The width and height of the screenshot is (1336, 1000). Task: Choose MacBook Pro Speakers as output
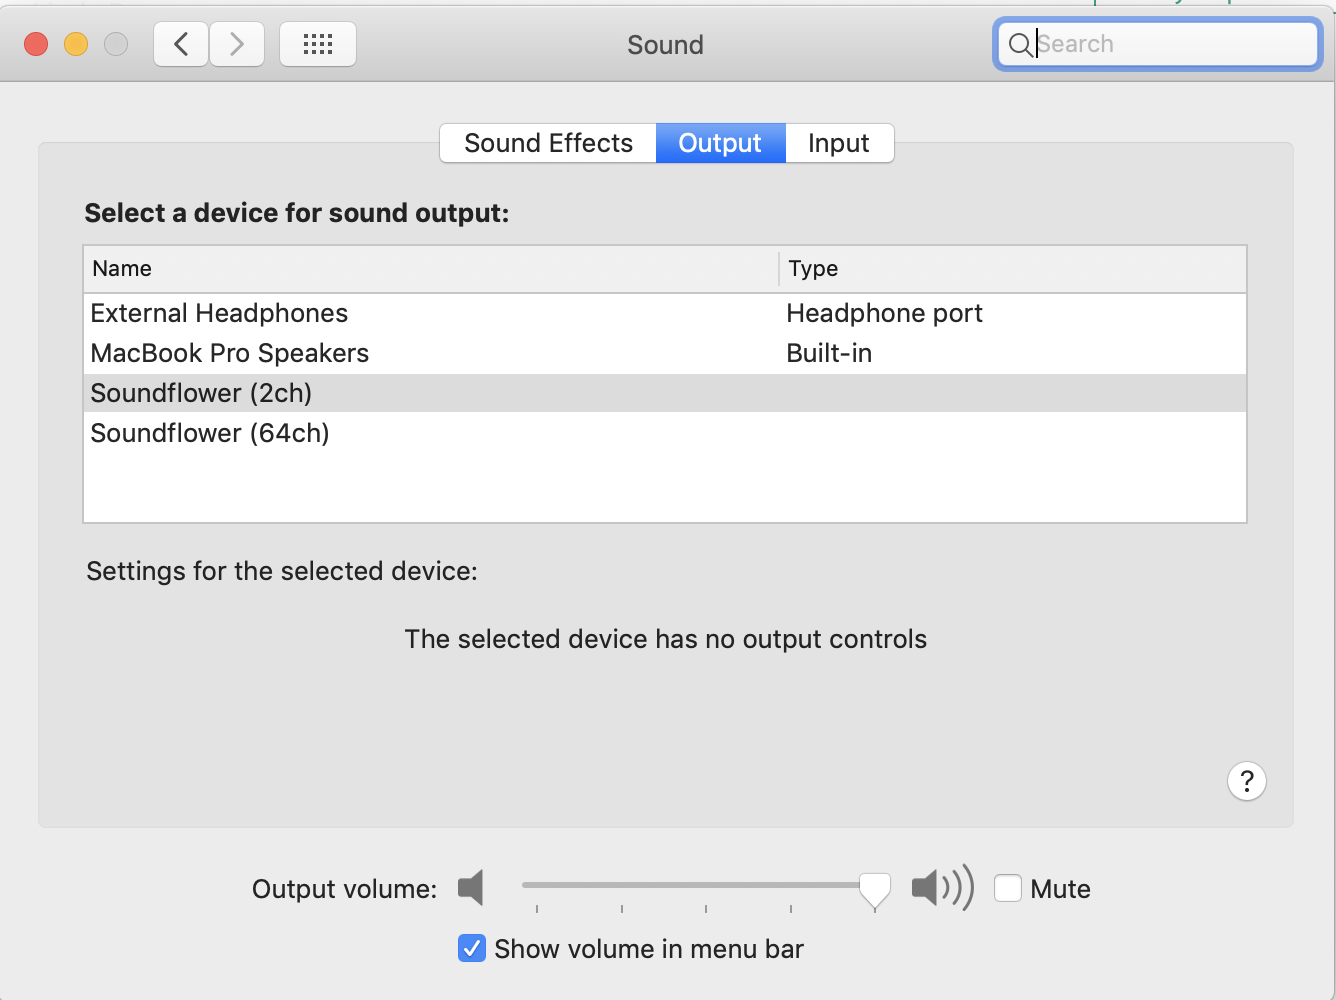230,353
